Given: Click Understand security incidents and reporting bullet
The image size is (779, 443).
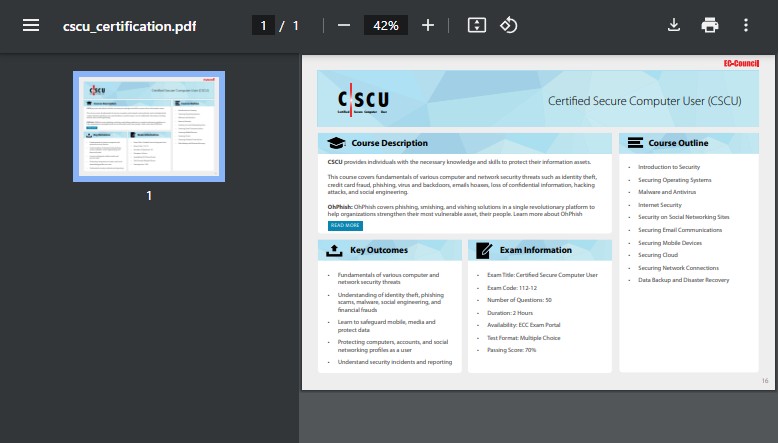Looking at the screenshot, I should (394, 362).
